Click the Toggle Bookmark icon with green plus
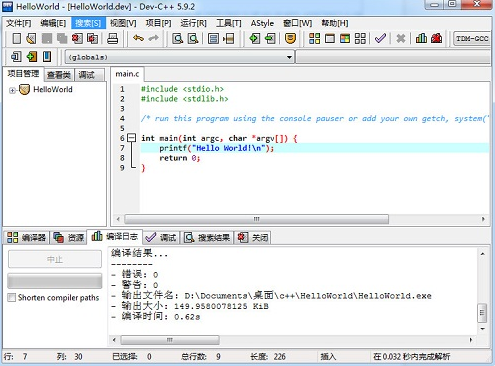The height and width of the screenshot is (366, 495). (32, 57)
